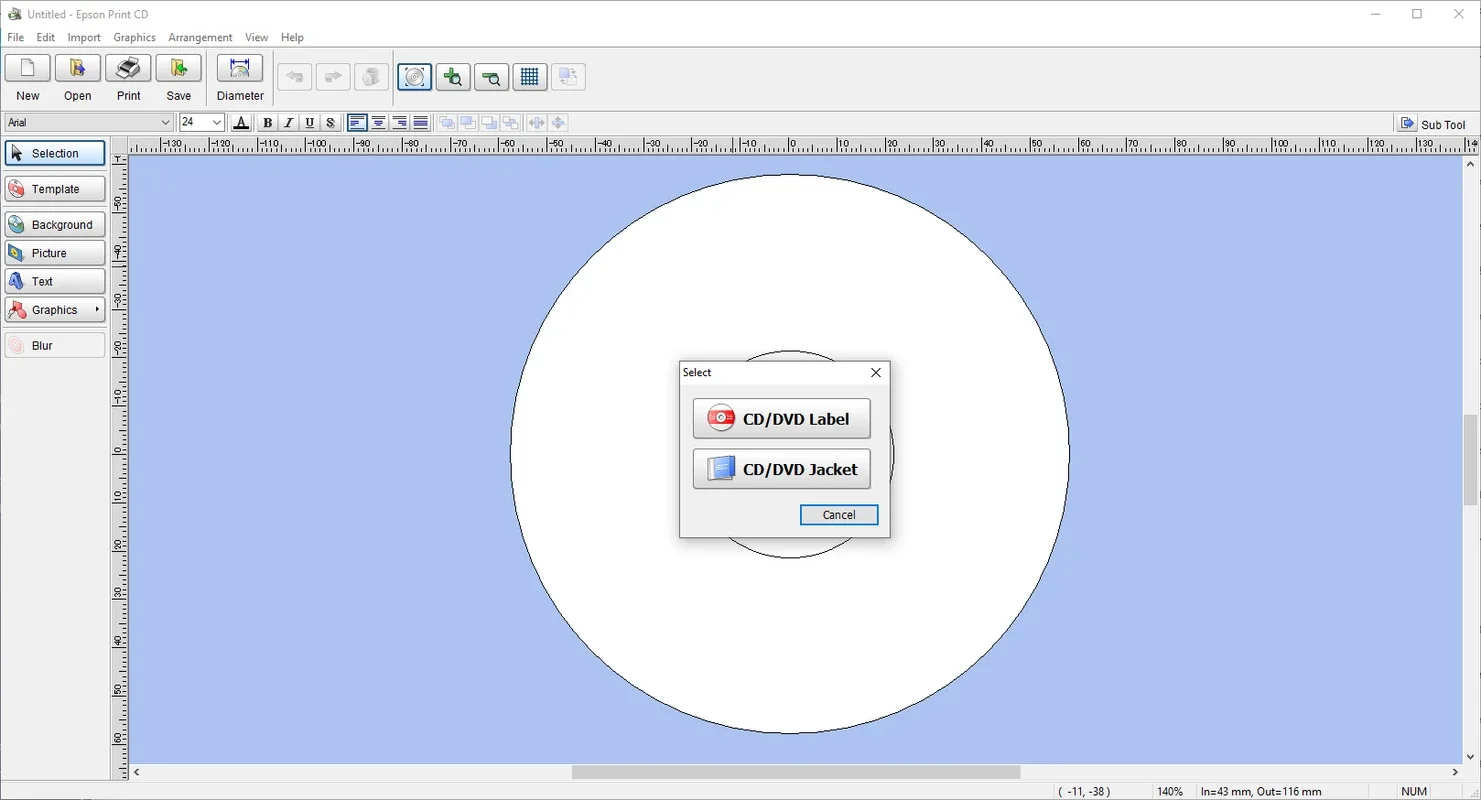The image size is (1481, 800).
Task: Open the Background tool
Action: click(55, 225)
